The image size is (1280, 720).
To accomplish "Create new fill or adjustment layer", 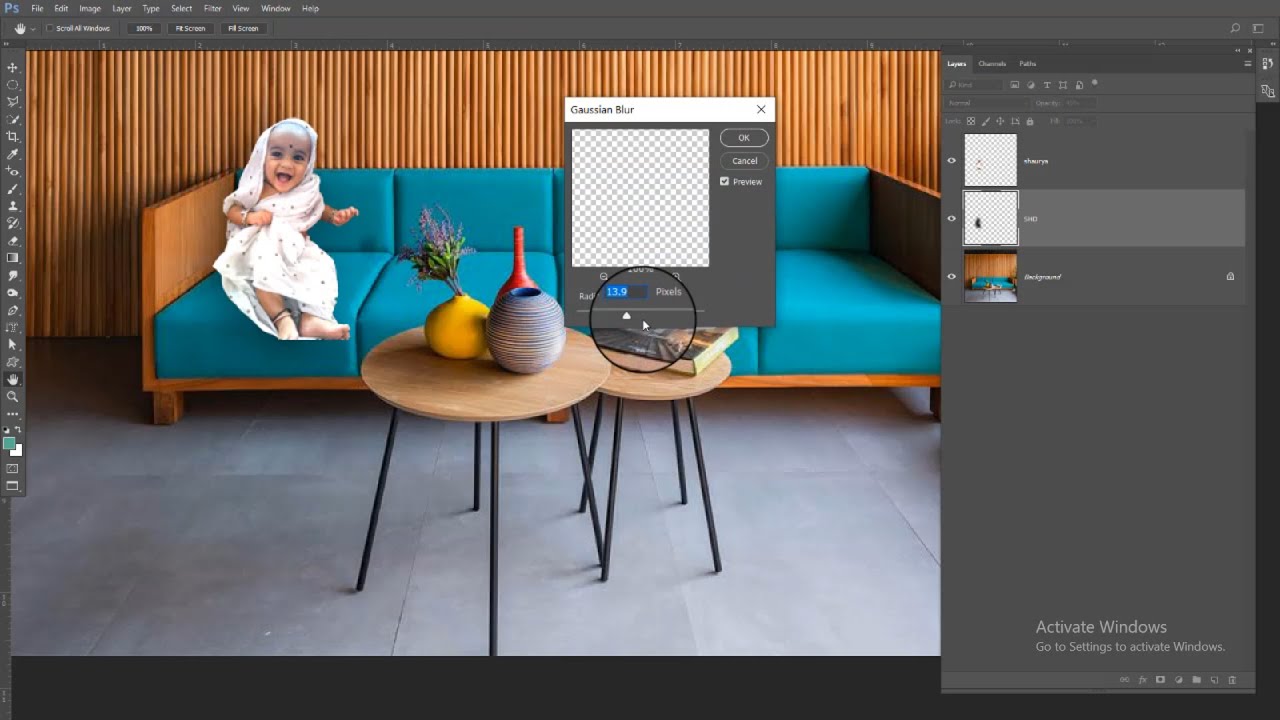I will click(1178, 680).
